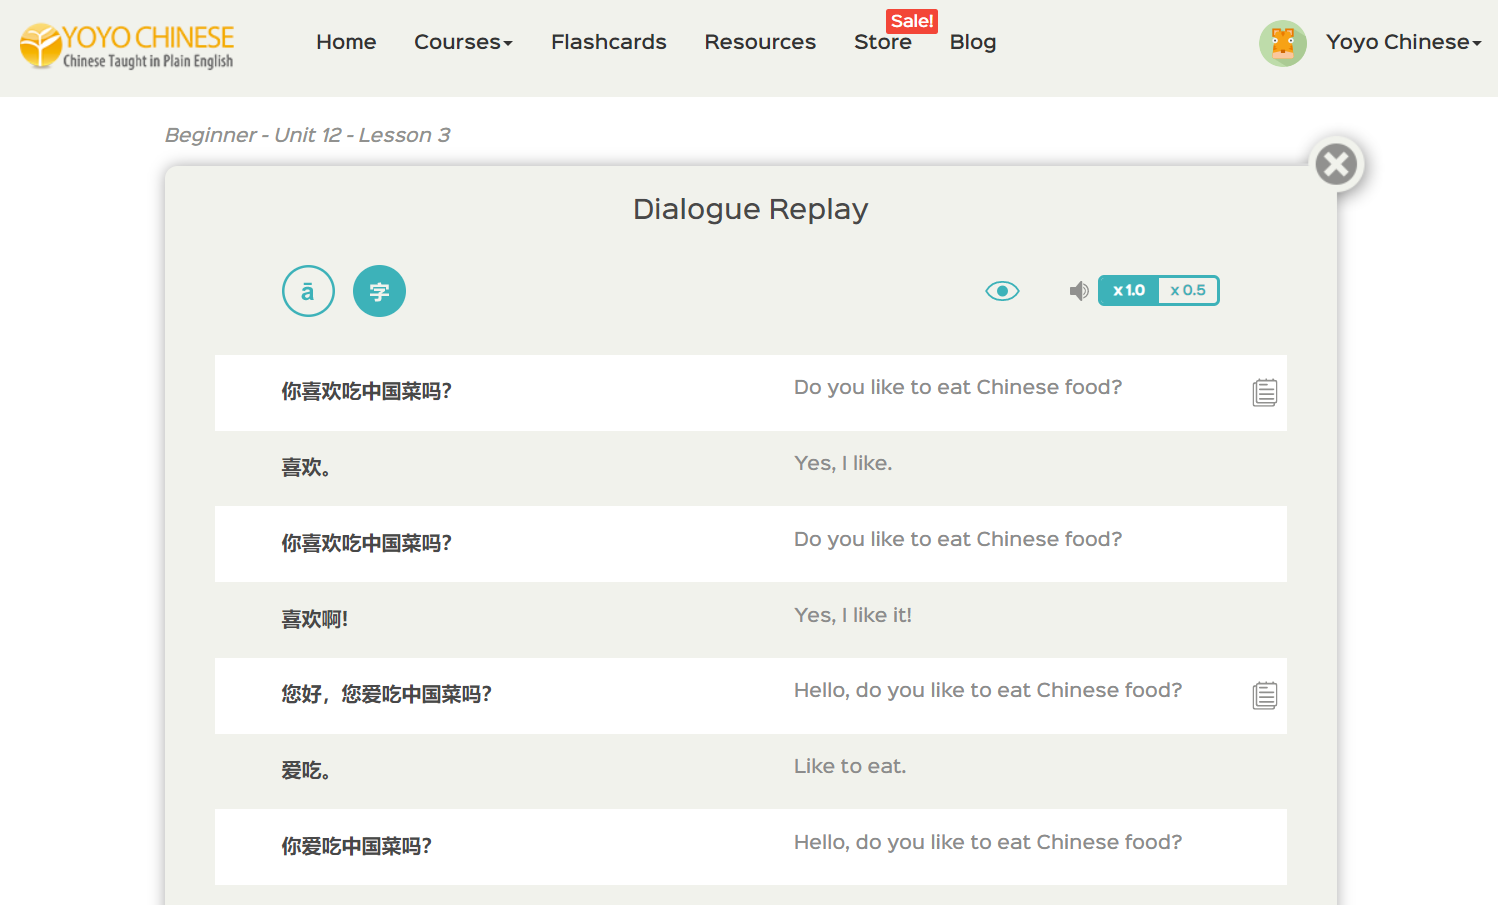Toggle pinyin display with the ā button

[308, 291]
